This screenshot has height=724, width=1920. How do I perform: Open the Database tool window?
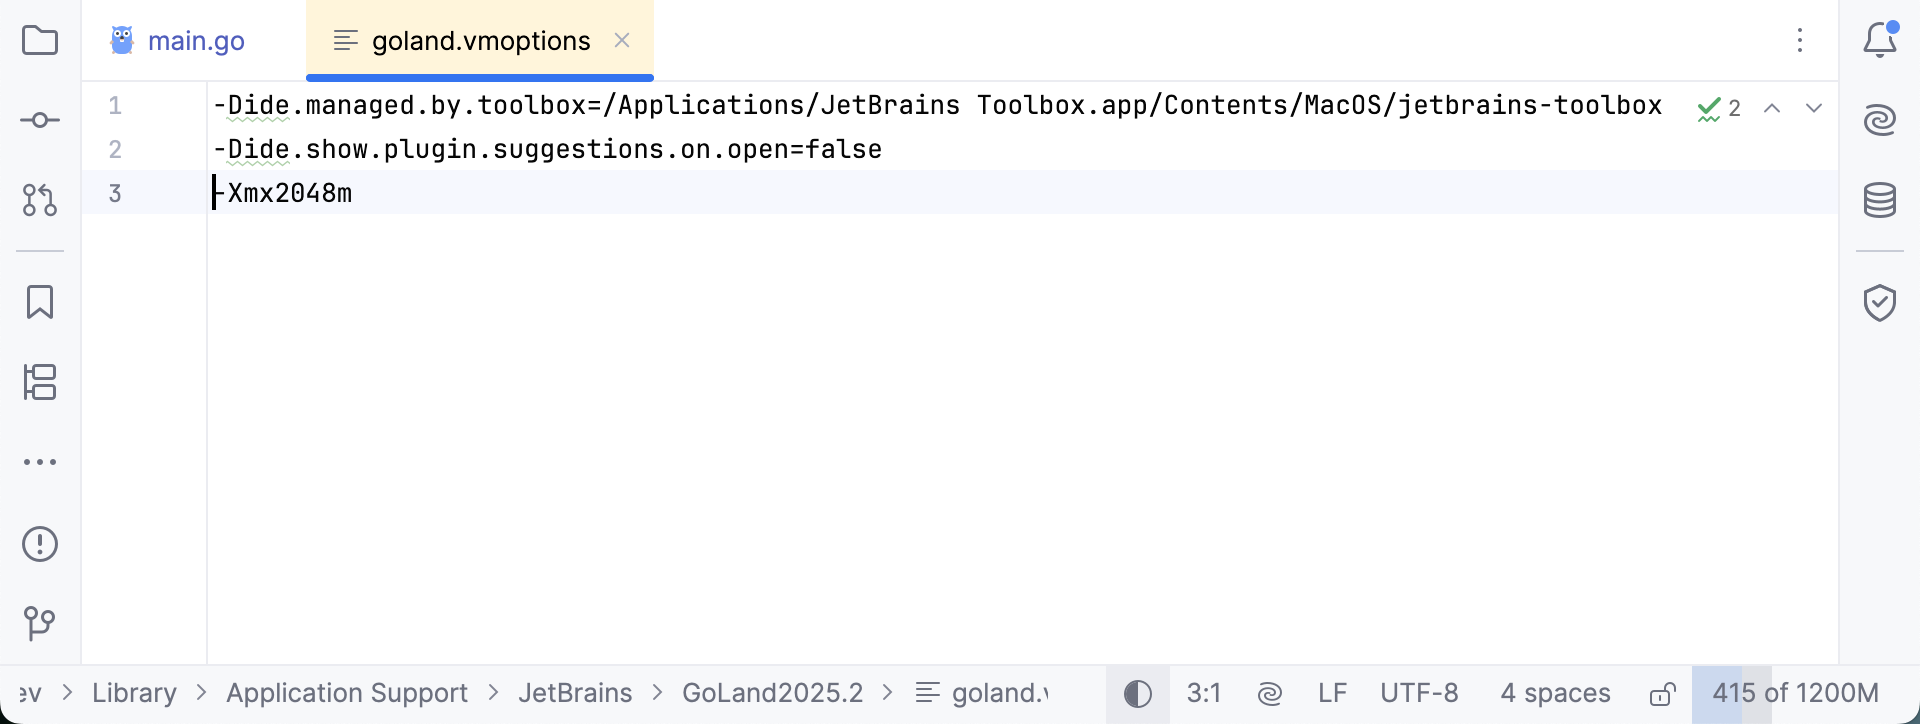[x=1880, y=200]
